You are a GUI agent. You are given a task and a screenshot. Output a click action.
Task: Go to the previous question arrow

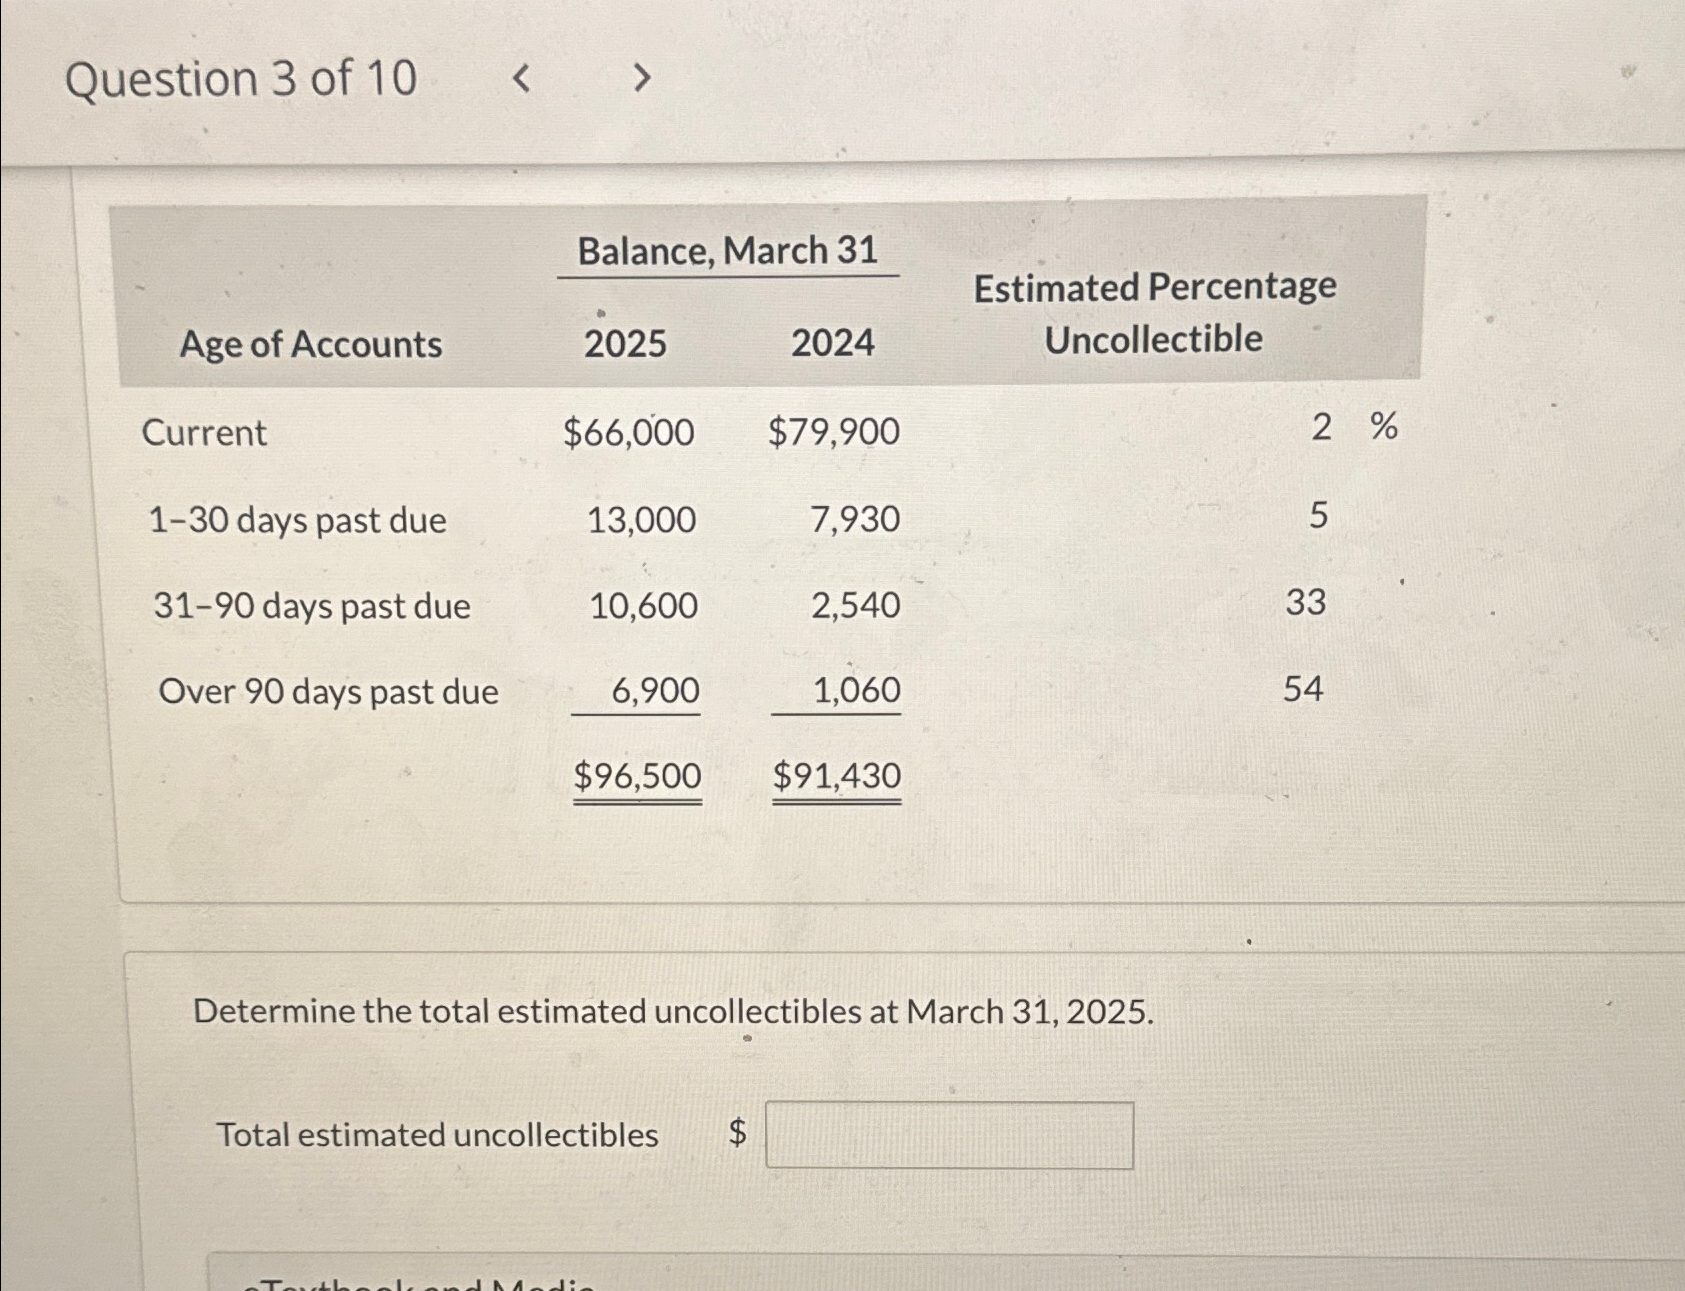pyautogui.click(x=520, y=77)
